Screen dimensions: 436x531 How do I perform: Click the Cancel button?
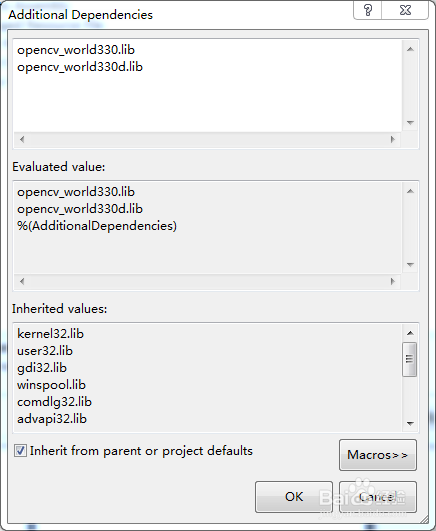coord(378,497)
